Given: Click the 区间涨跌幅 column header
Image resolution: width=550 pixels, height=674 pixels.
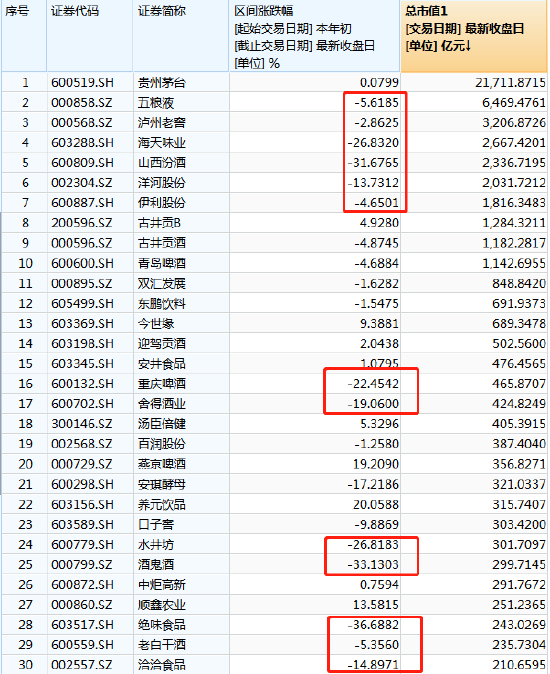Looking at the screenshot, I should tap(315, 36).
